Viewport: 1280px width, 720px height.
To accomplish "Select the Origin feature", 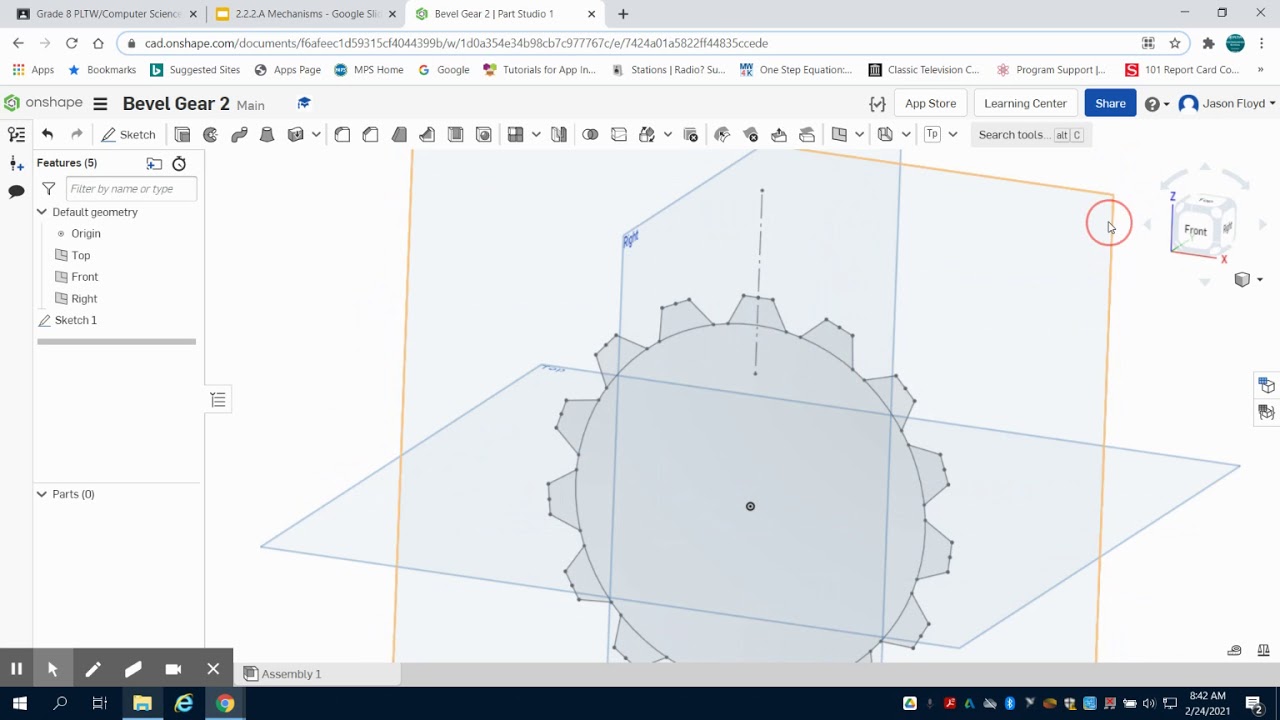I will [x=86, y=233].
